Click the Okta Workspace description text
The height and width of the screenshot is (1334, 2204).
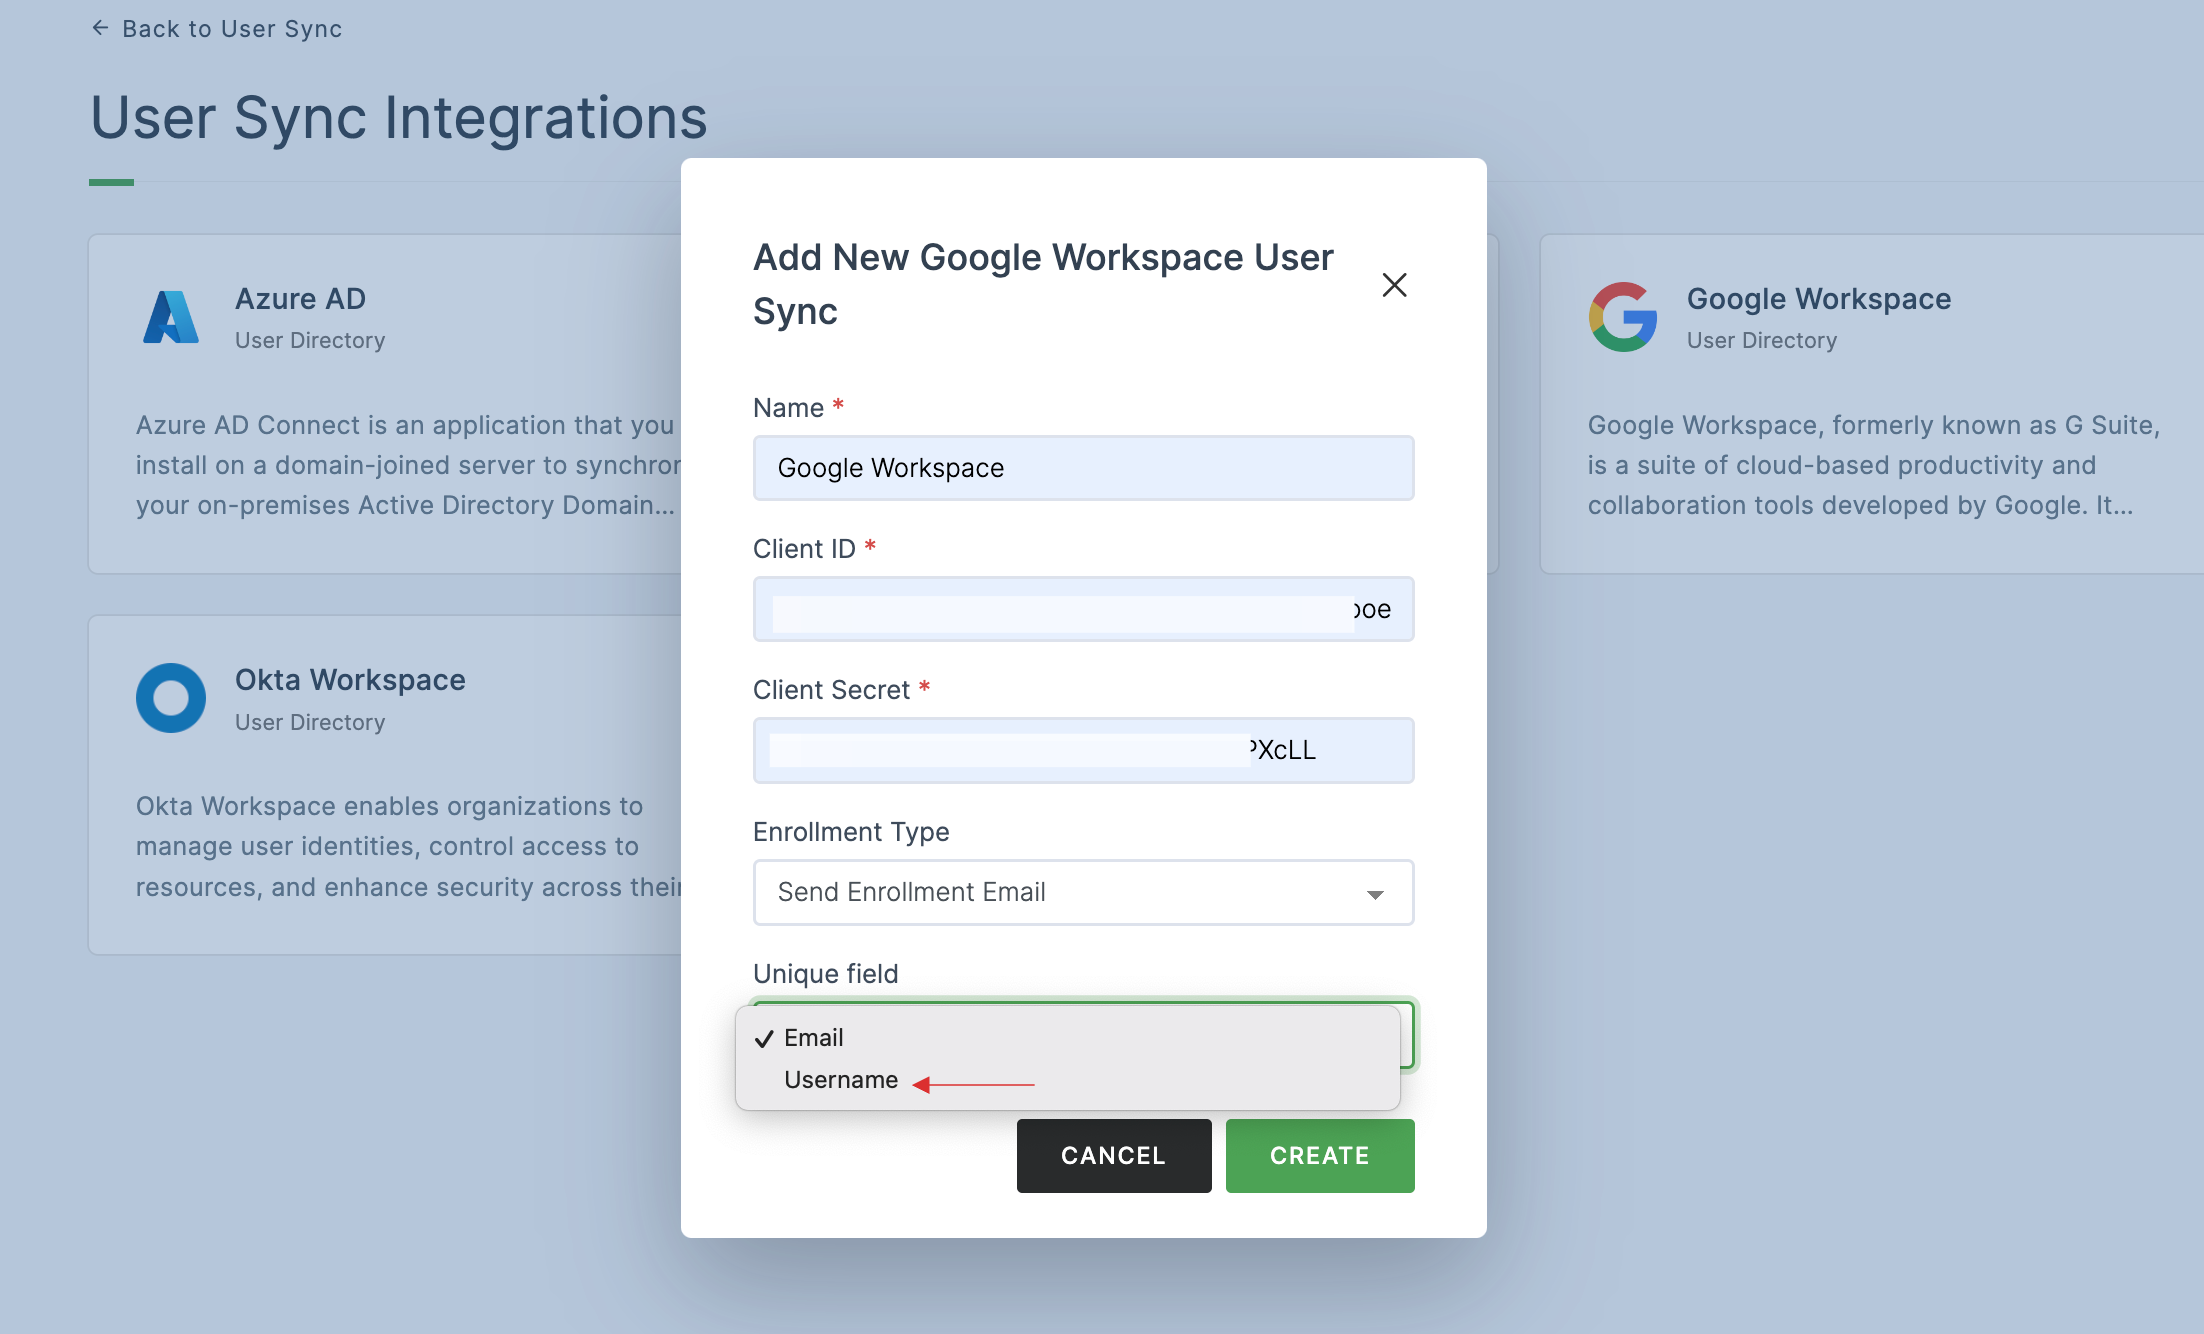(x=408, y=846)
